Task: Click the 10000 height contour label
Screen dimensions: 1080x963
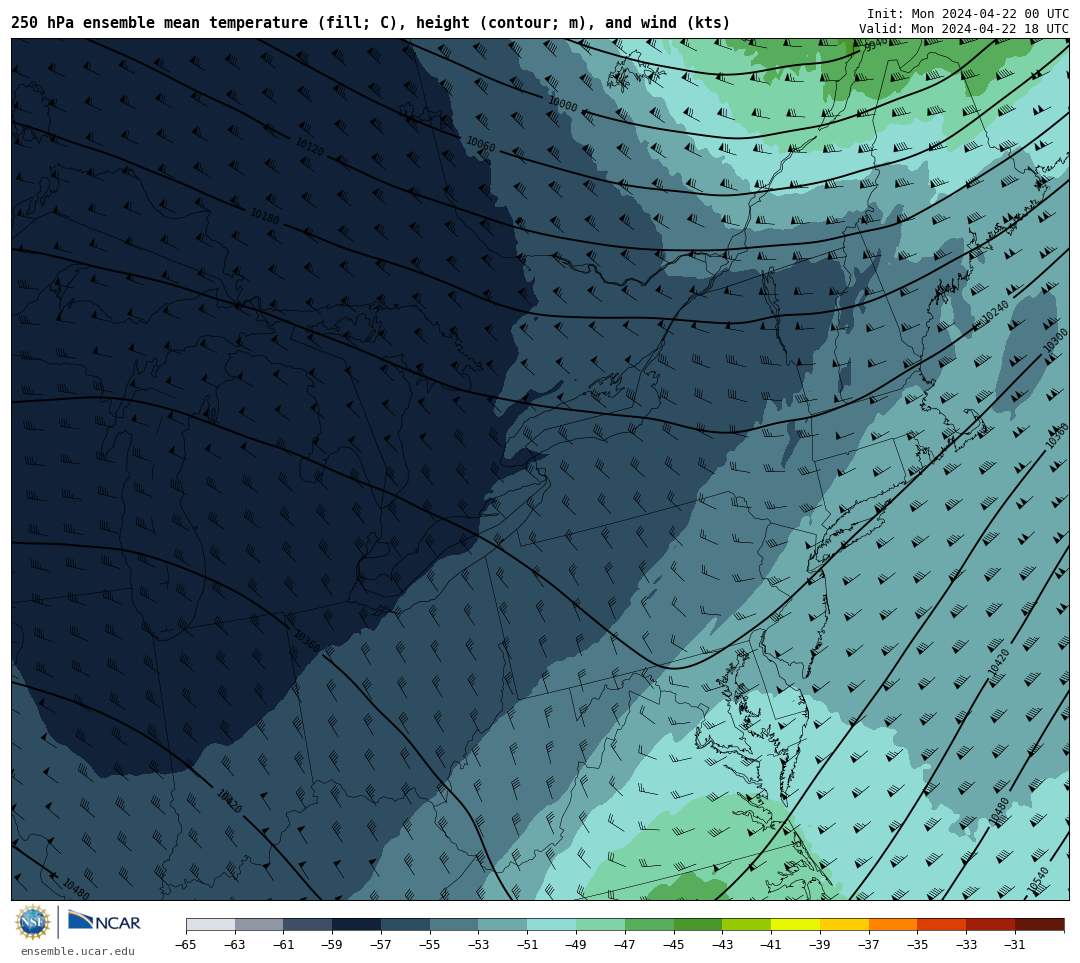Action: point(563,104)
